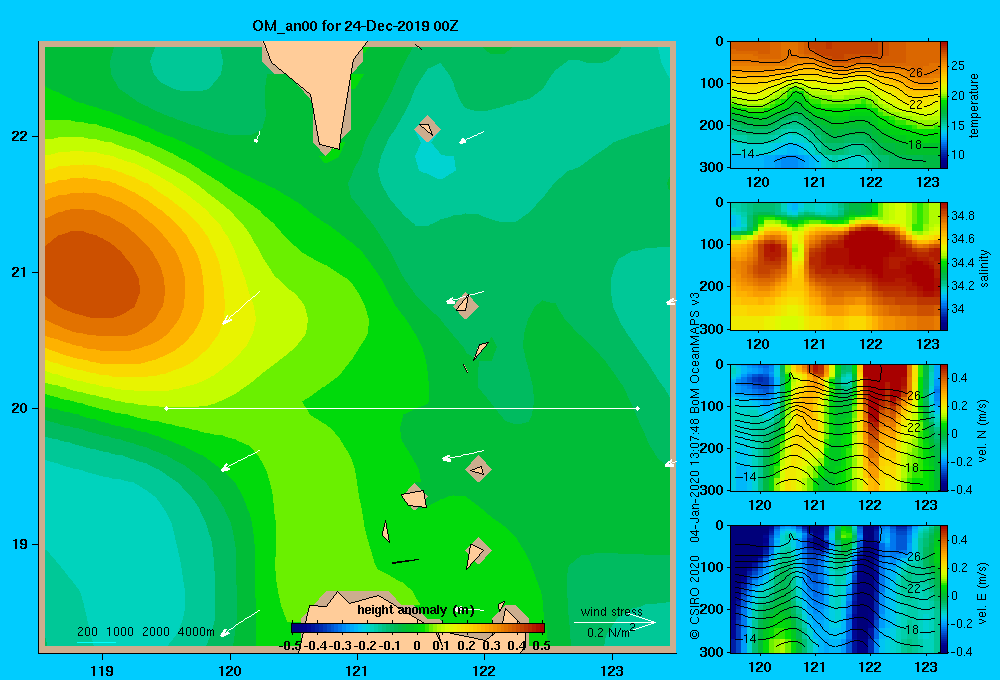Click the temperature color scale bar

click(944, 105)
